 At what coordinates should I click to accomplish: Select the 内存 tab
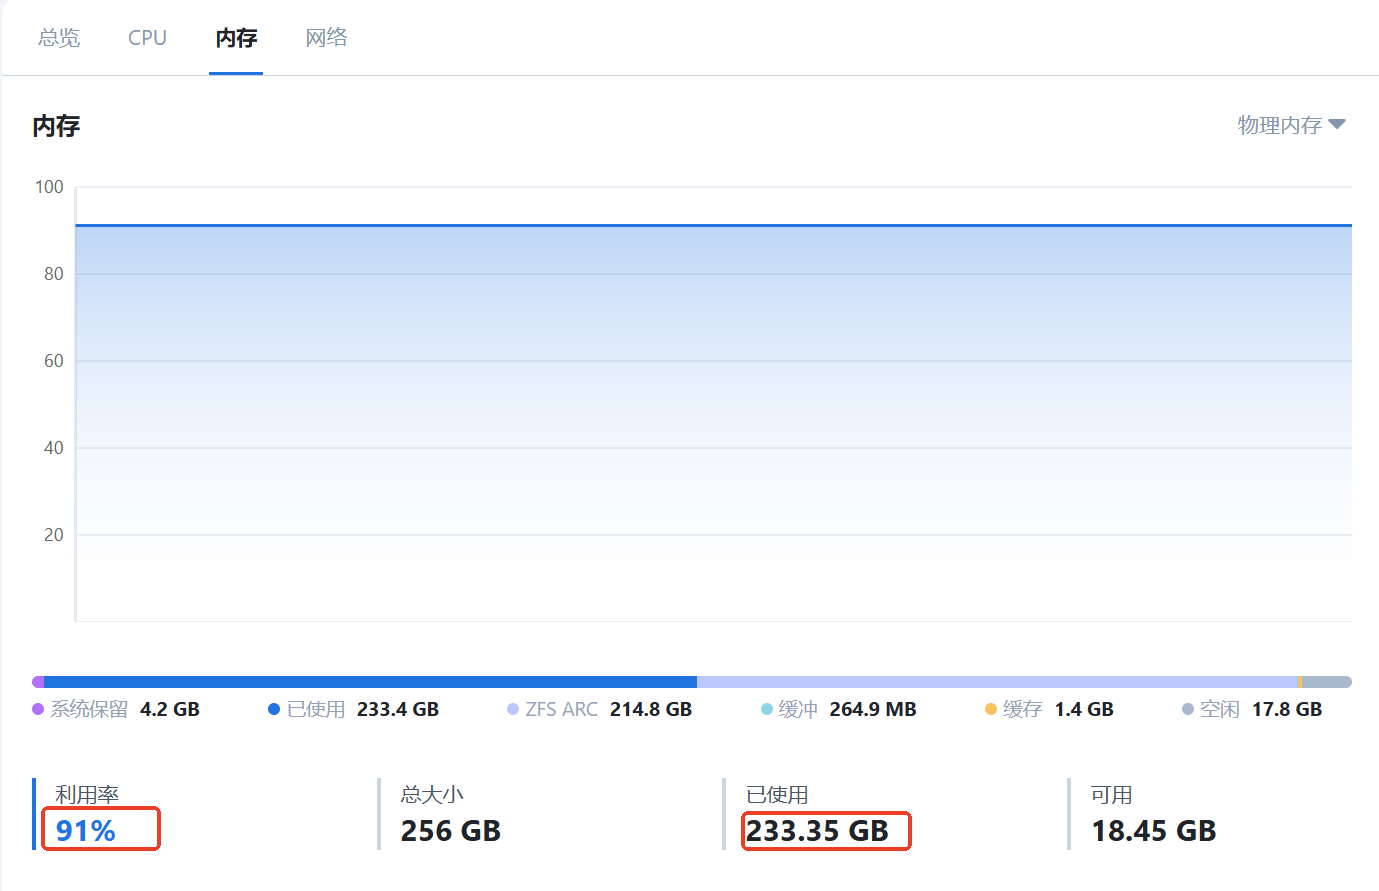236,38
